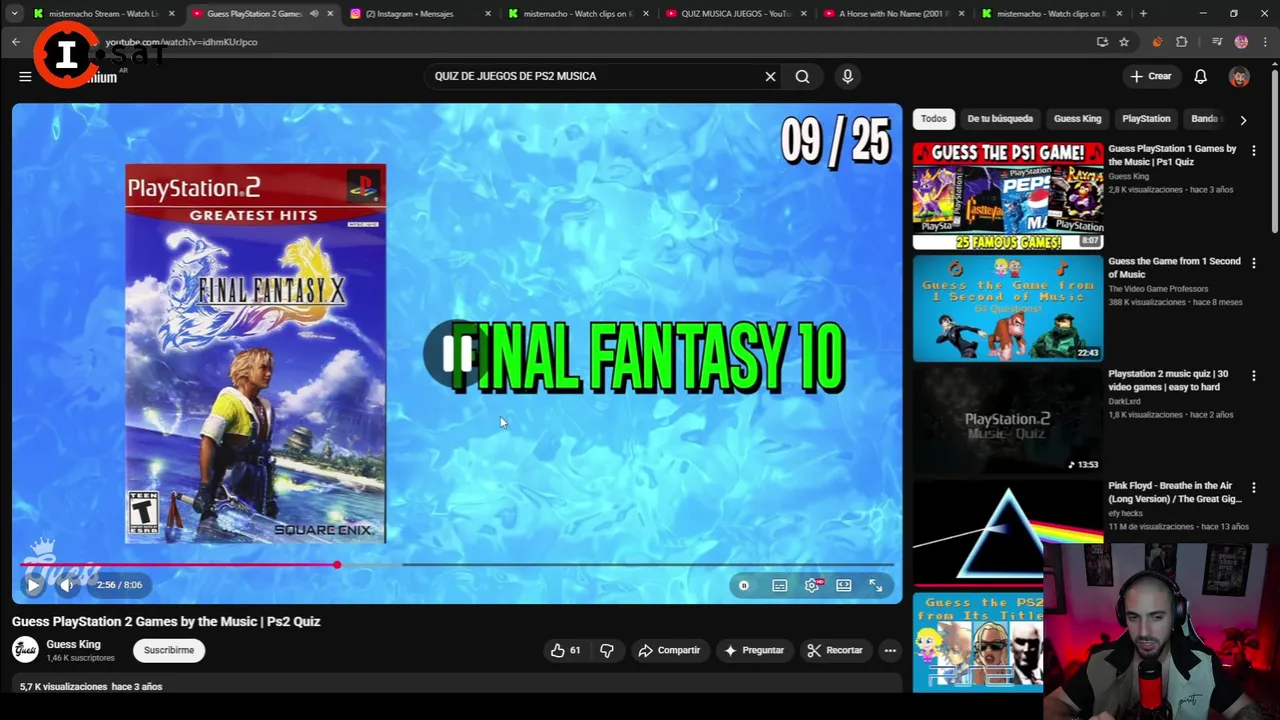Open the player settings gear

812,585
